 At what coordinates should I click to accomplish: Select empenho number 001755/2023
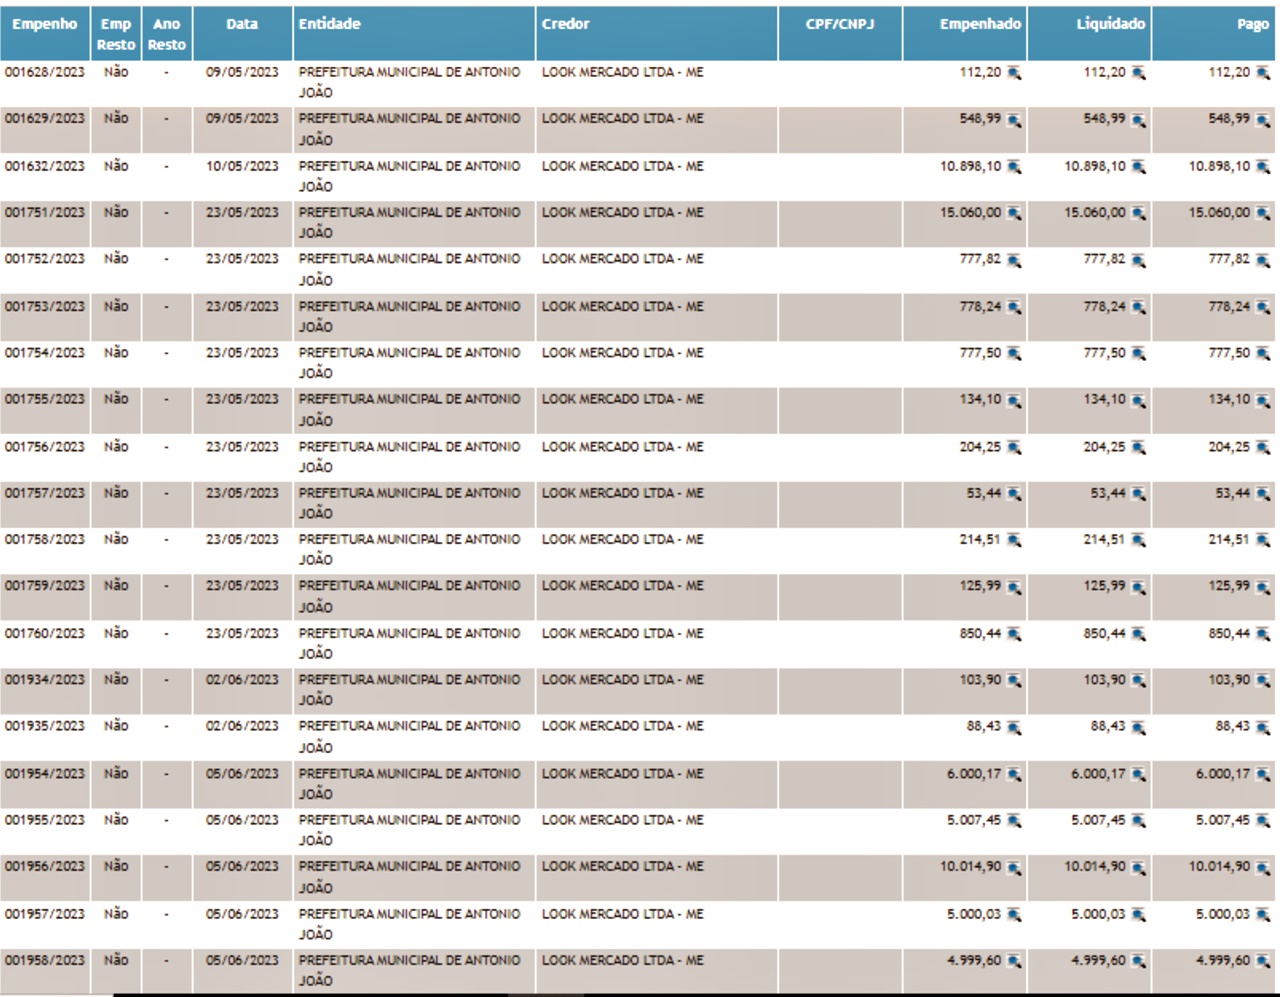[x=45, y=398]
